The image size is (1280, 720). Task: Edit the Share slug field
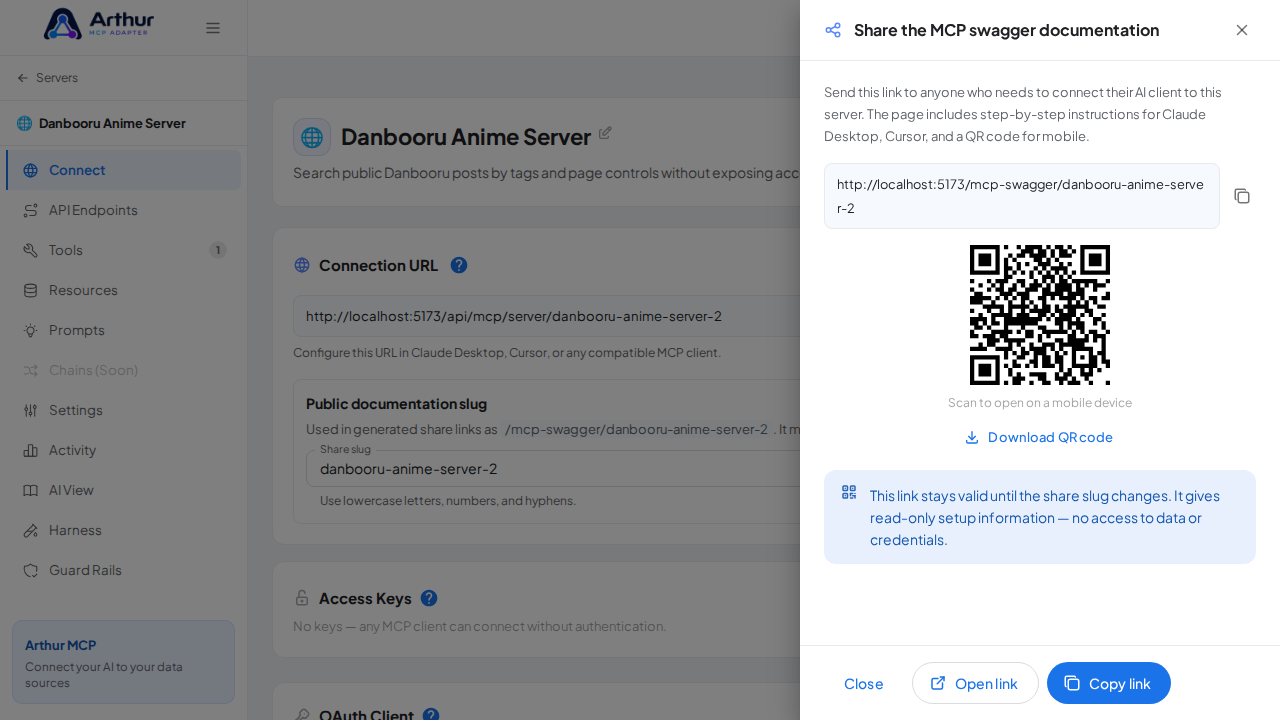click(553, 468)
